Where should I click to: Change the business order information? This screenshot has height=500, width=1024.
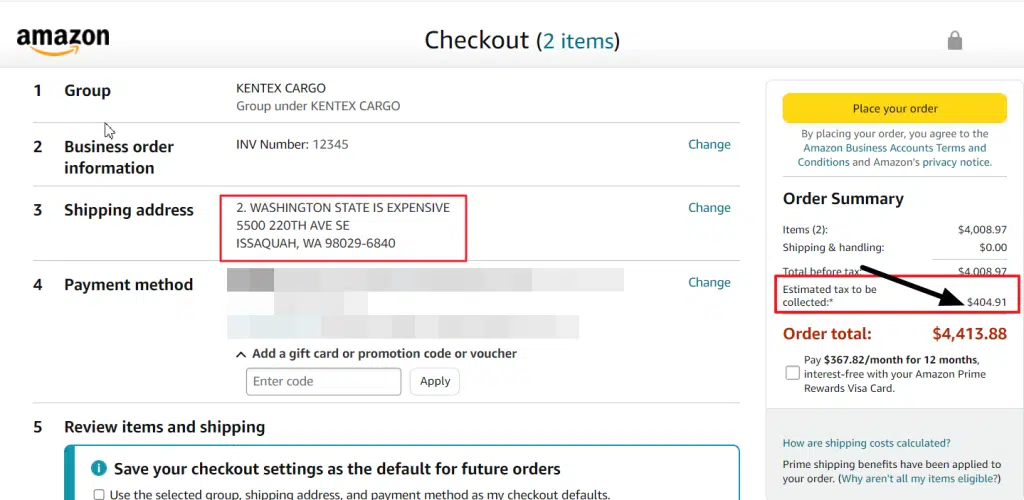coord(709,144)
